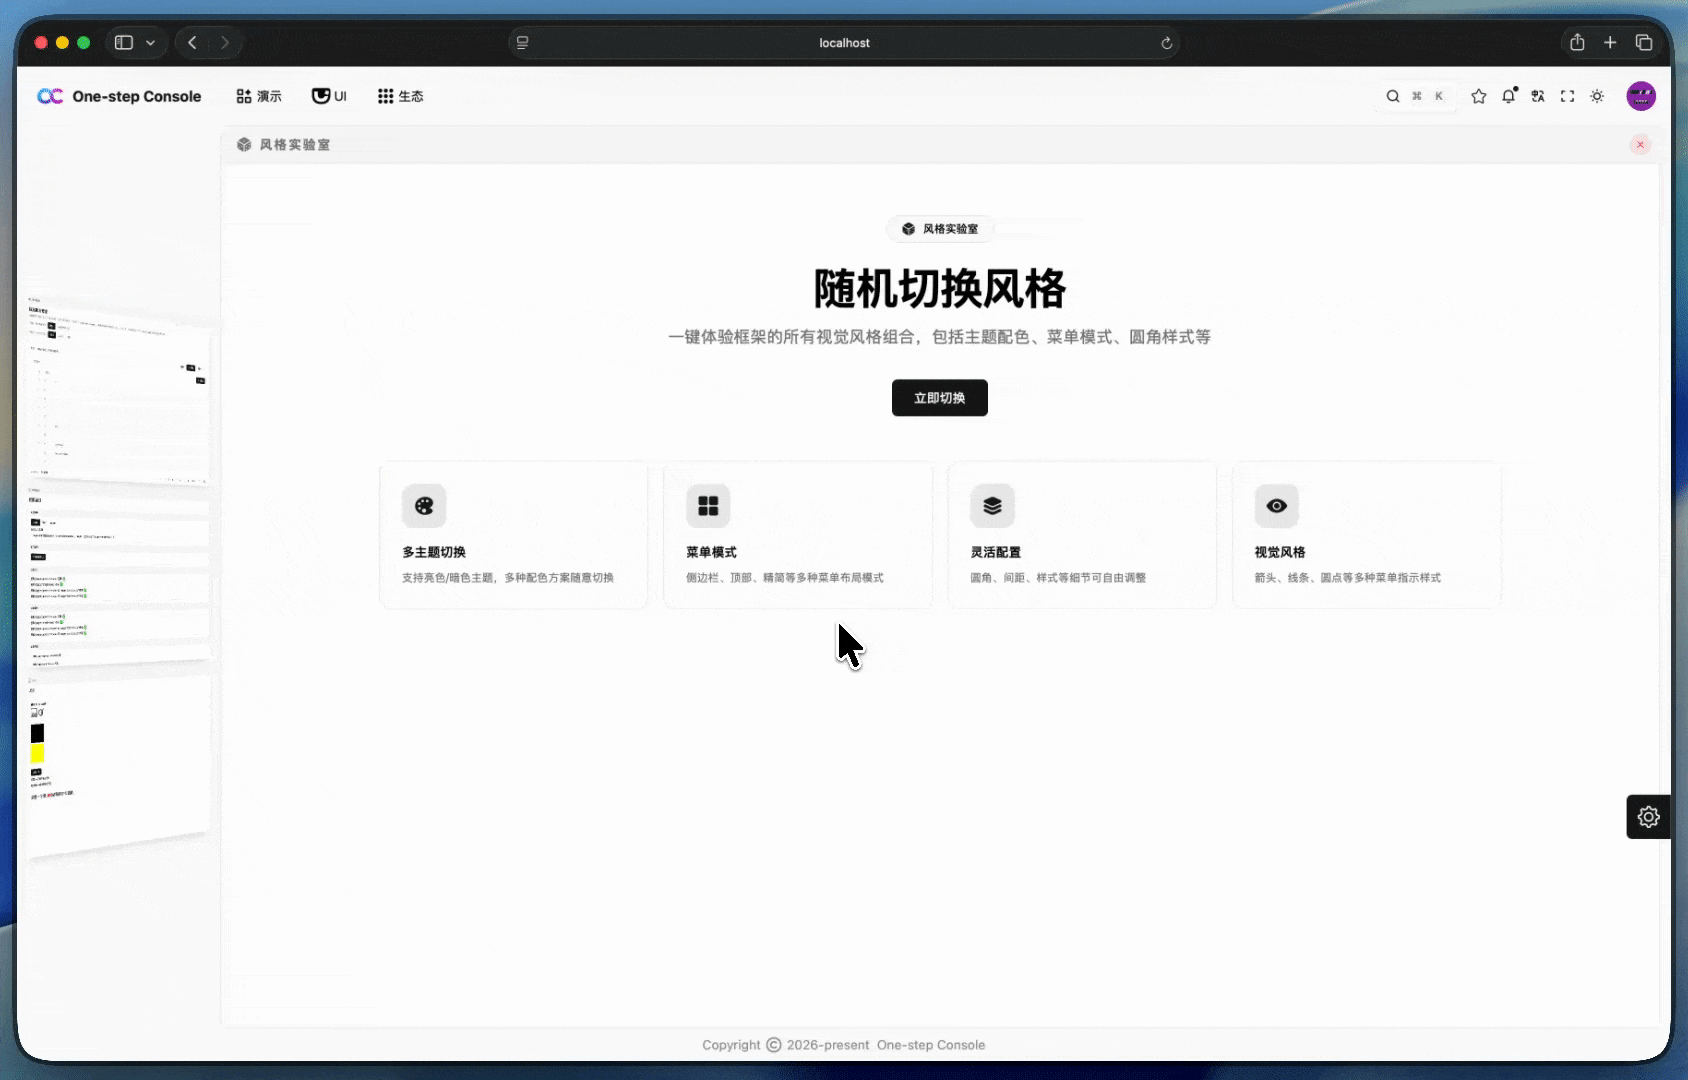Click the black color swatch in sidebar preview
The height and width of the screenshot is (1080, 1688).
tap(37, 734)
